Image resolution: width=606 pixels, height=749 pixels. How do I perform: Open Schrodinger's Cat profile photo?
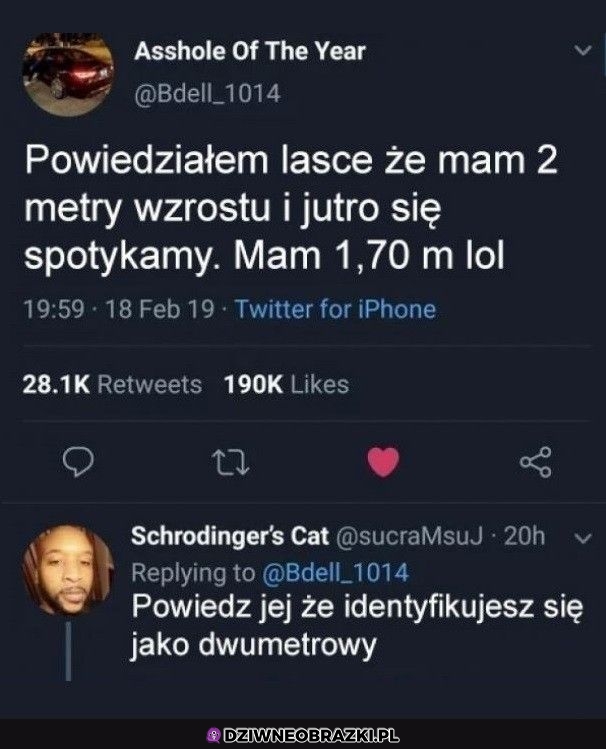[x=68, y=570]
